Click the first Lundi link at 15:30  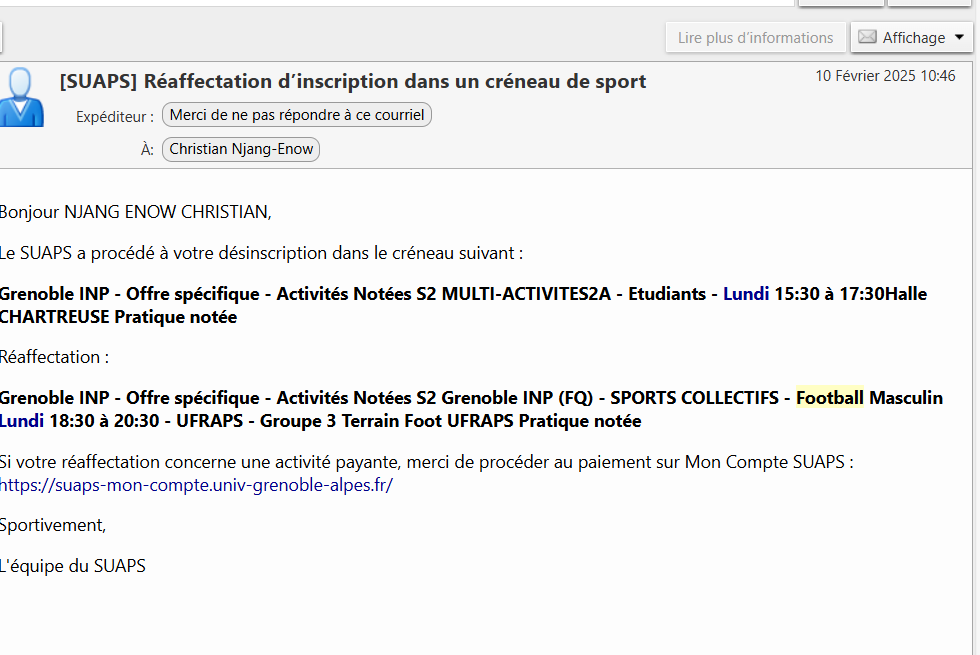click(x=746, y=294)
